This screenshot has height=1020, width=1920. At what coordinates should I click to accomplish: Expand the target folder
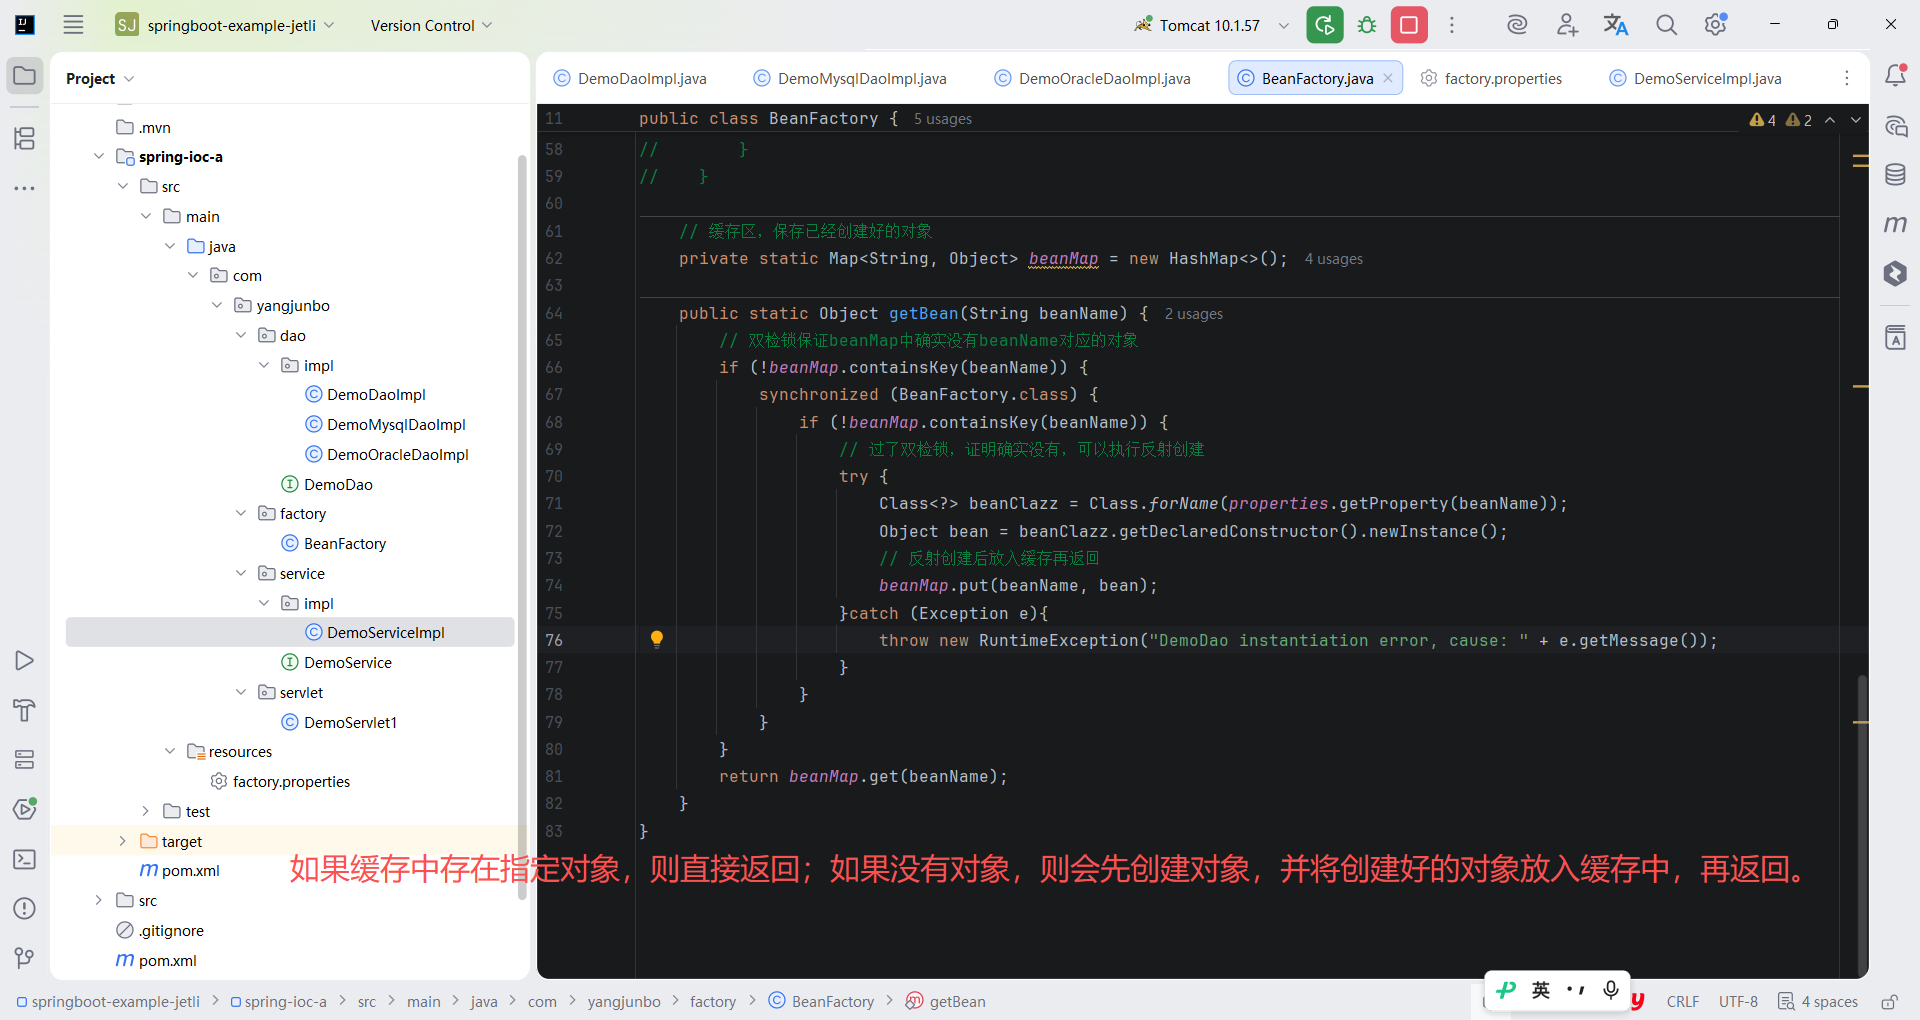click(122, 842)
